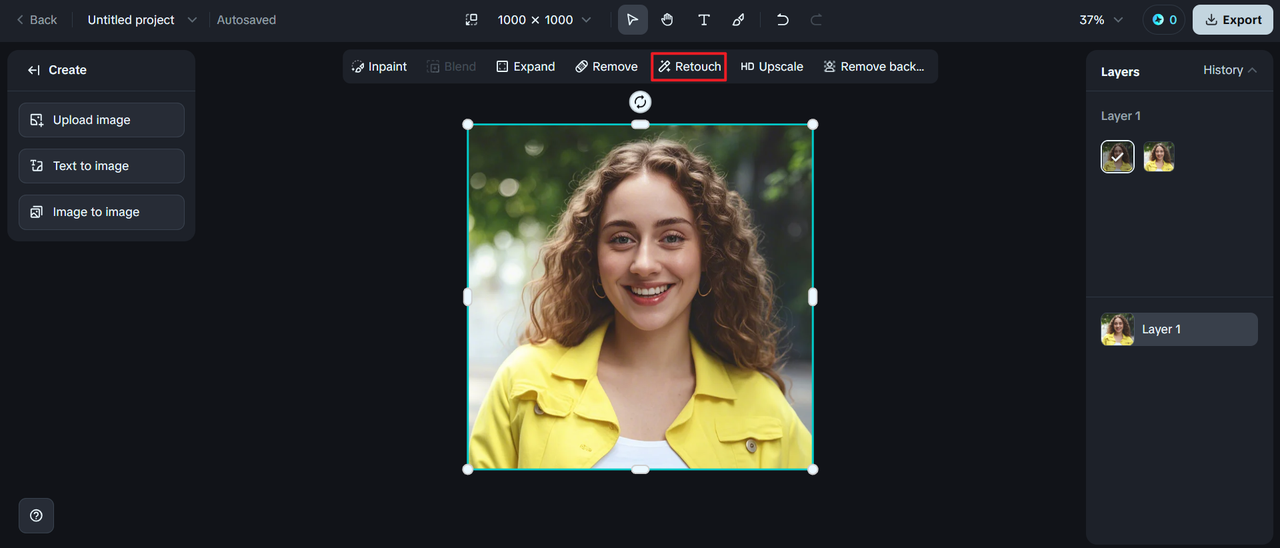This screenshot has height=548, width=1280.
Task: Click the portrait image on the canvas
Action: [640, 297]
